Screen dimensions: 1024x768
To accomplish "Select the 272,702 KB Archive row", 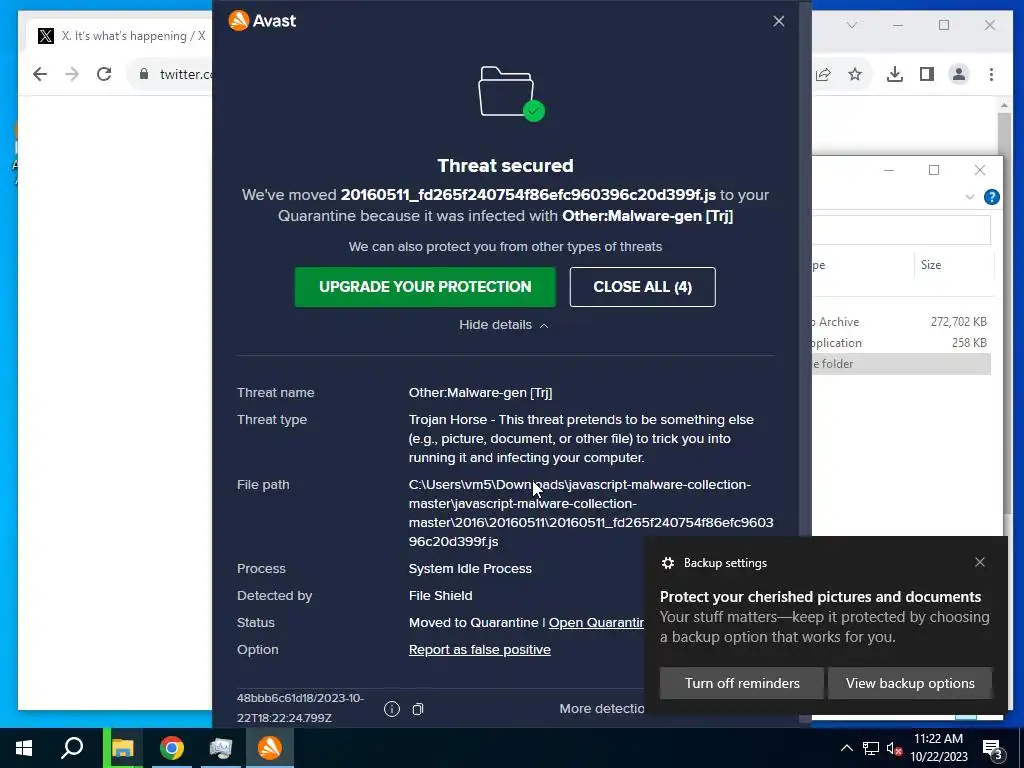I will coord(901,322).
